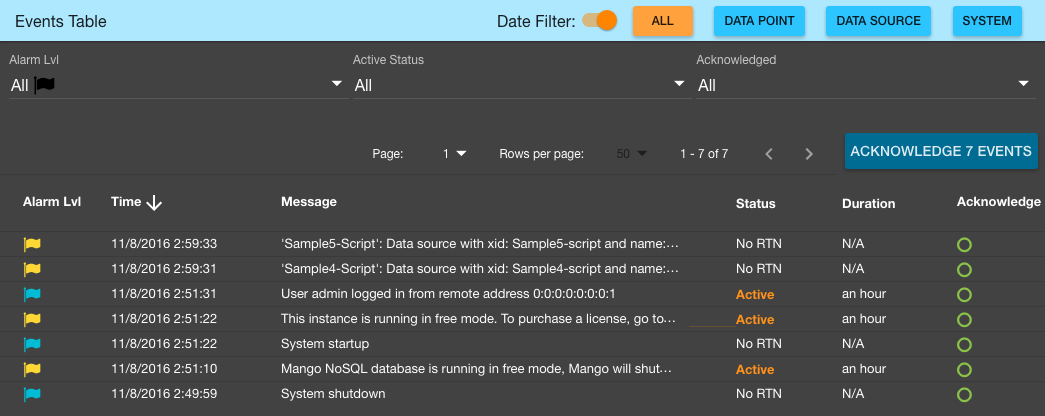Image resolution: width=1045 pixels, height=416 pixels.
Task: Open the Alarm Lvl filter dropdown
Action: 179,85
